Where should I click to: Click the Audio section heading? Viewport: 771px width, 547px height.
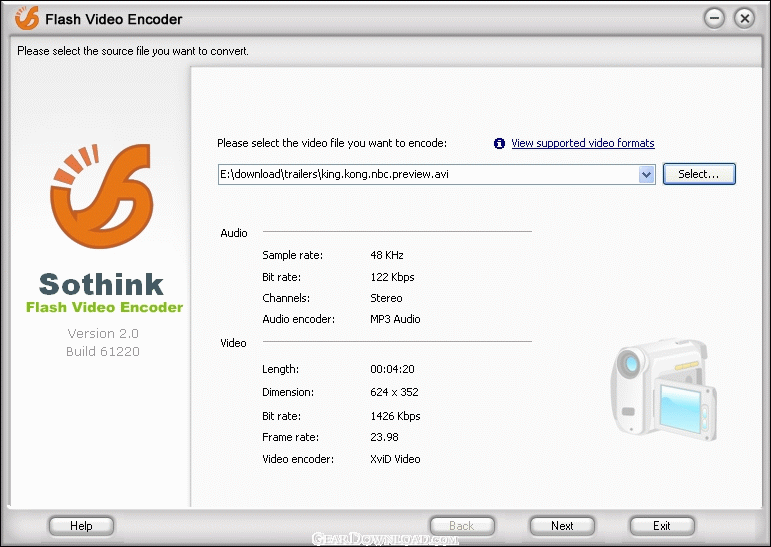point(234,233)
